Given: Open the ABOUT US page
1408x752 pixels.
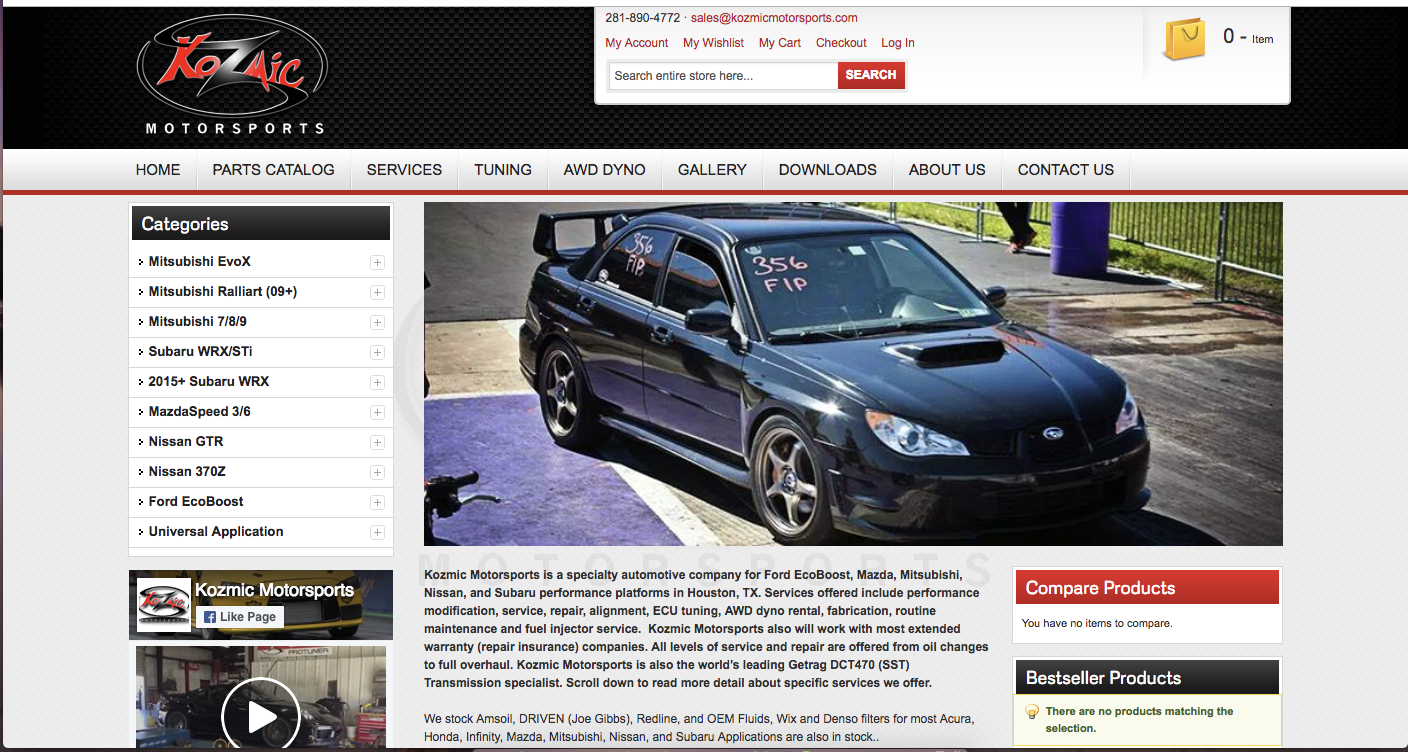Looking at the screenshot, I should [x=947, y=170].
